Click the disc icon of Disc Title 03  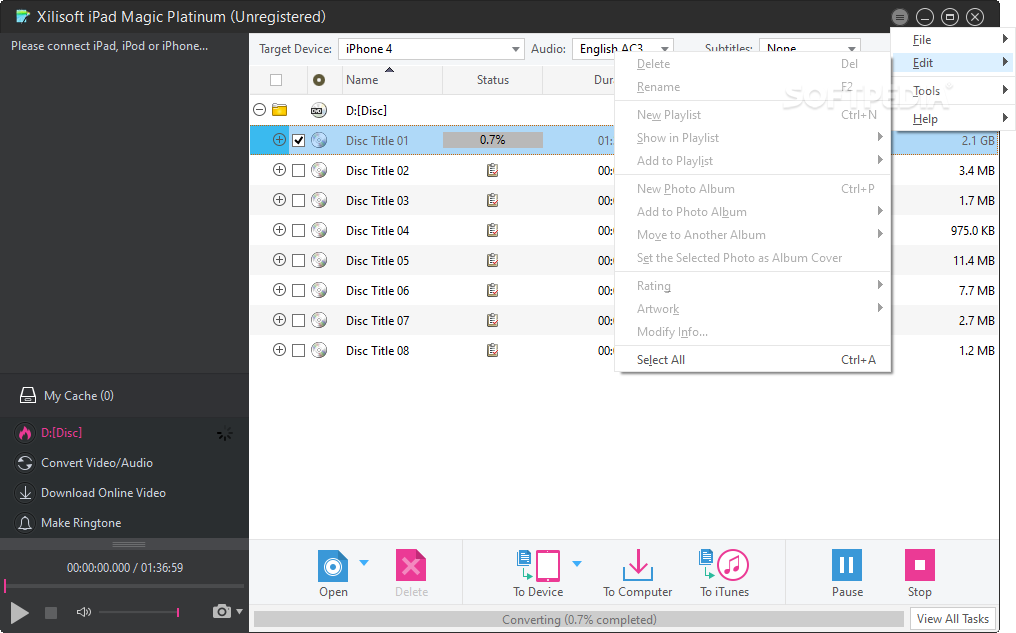click(x=319, y=200)
